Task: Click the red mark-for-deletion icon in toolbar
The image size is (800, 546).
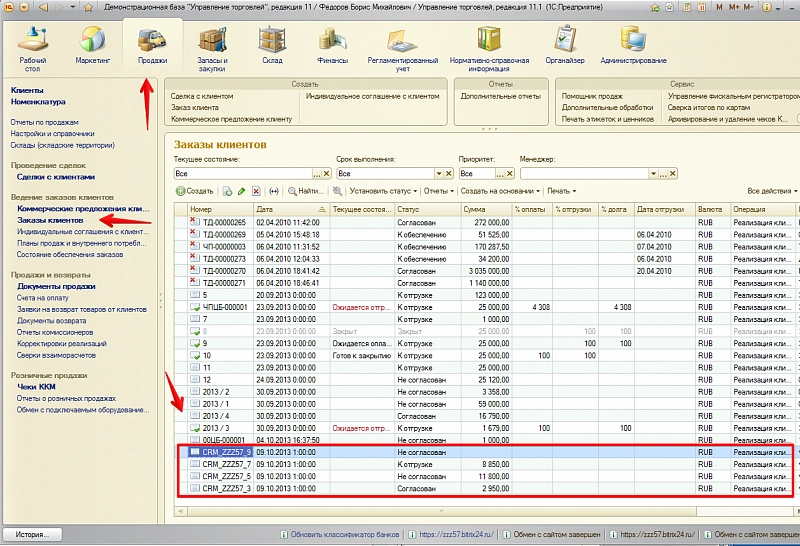Action: (x=256, y=190)
